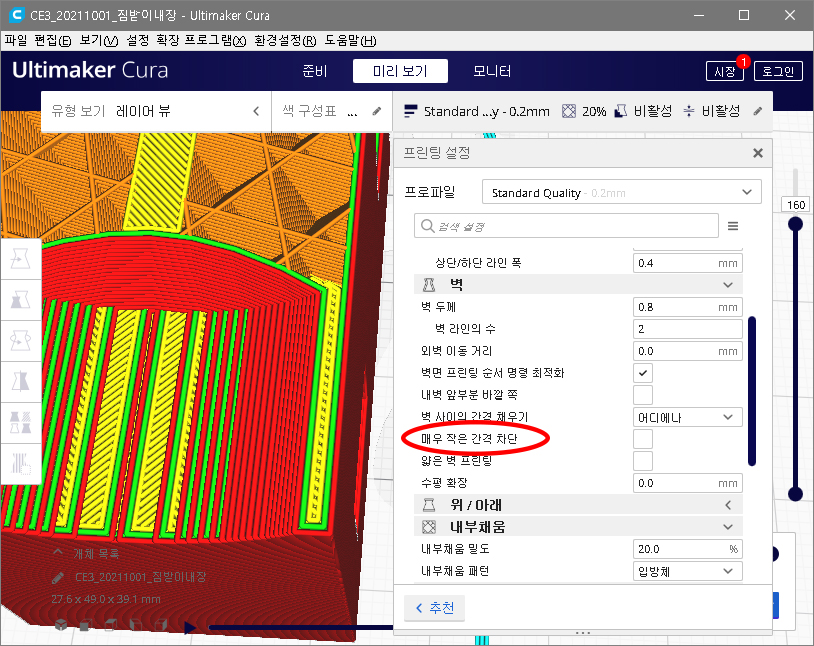Viewport: 814px width, 646px height.
Task: Click the settings panel vertical scrollbar
Action: tap(752, 391)
